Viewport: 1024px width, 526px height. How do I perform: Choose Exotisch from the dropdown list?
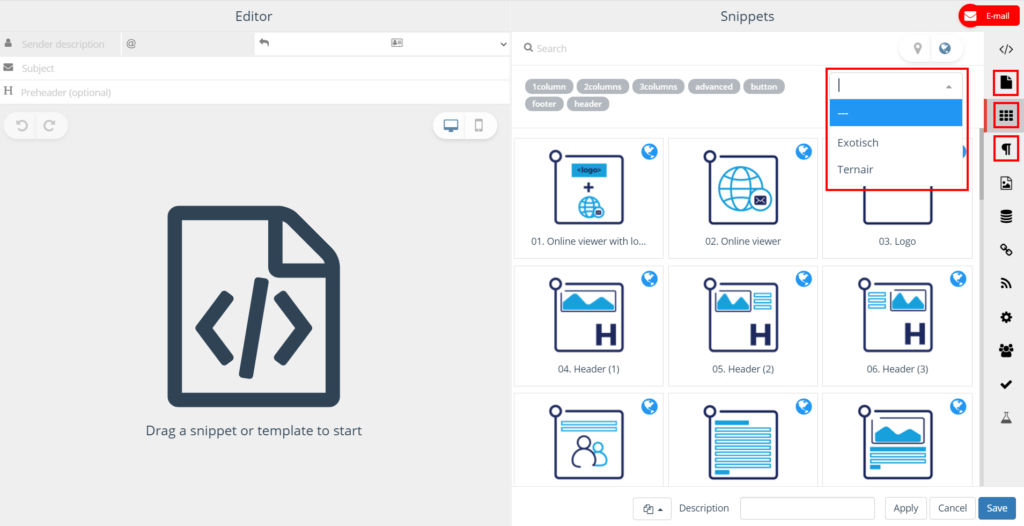895,142
